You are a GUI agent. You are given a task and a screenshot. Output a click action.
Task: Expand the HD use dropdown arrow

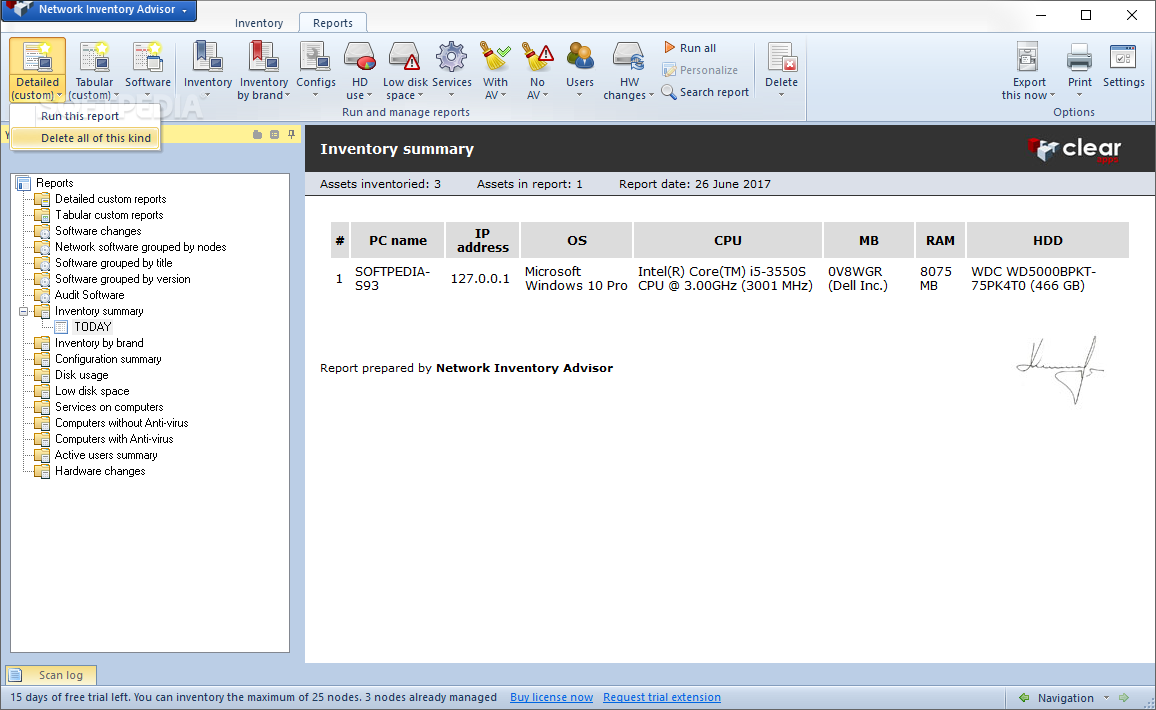coord(369,96)
